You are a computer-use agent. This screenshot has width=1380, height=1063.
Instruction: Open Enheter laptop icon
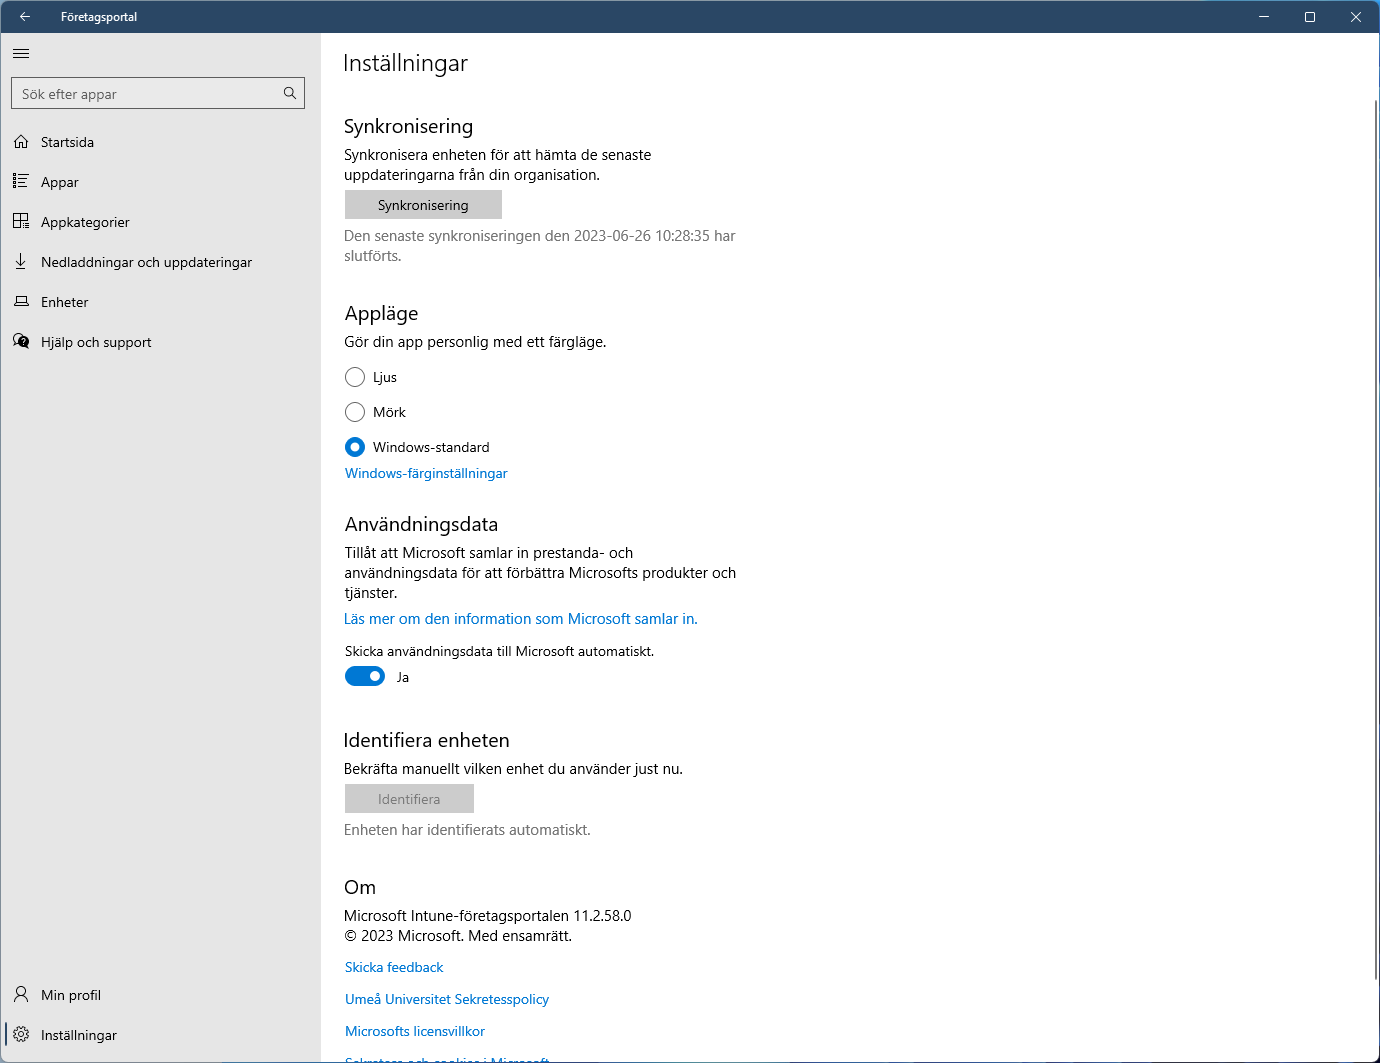click(21, 301)
